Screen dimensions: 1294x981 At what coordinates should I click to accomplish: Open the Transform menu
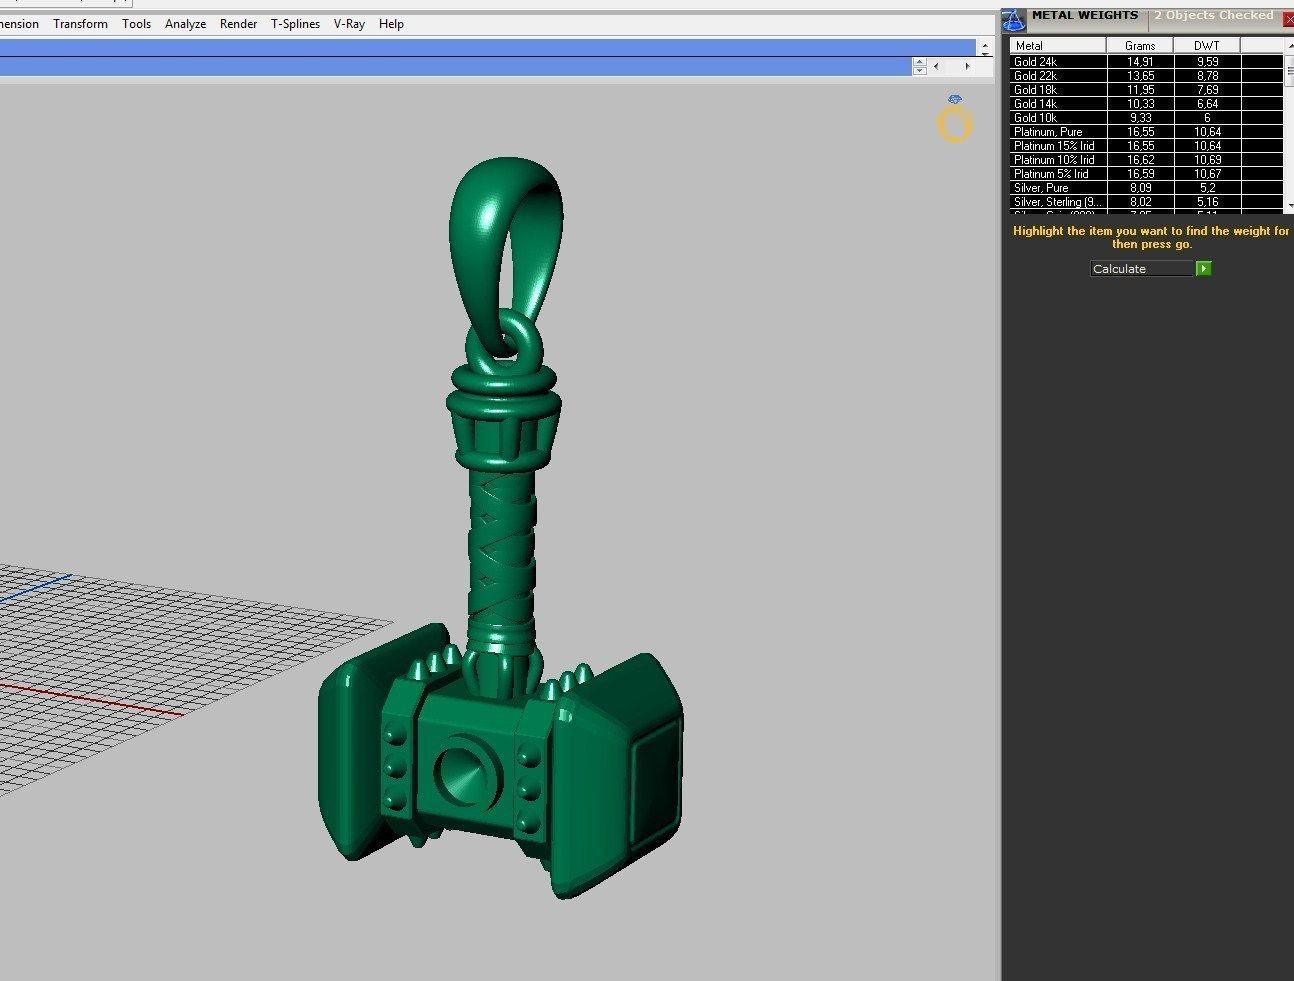(80, 24)
